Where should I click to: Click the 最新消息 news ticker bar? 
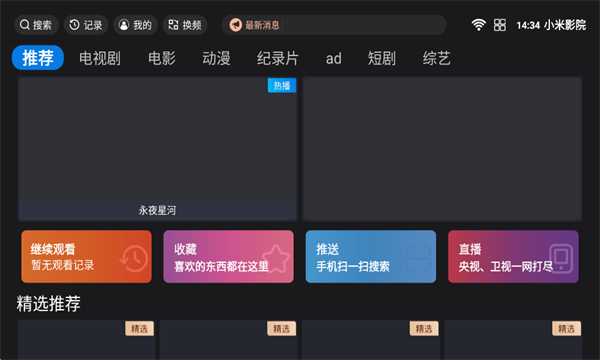334,25
